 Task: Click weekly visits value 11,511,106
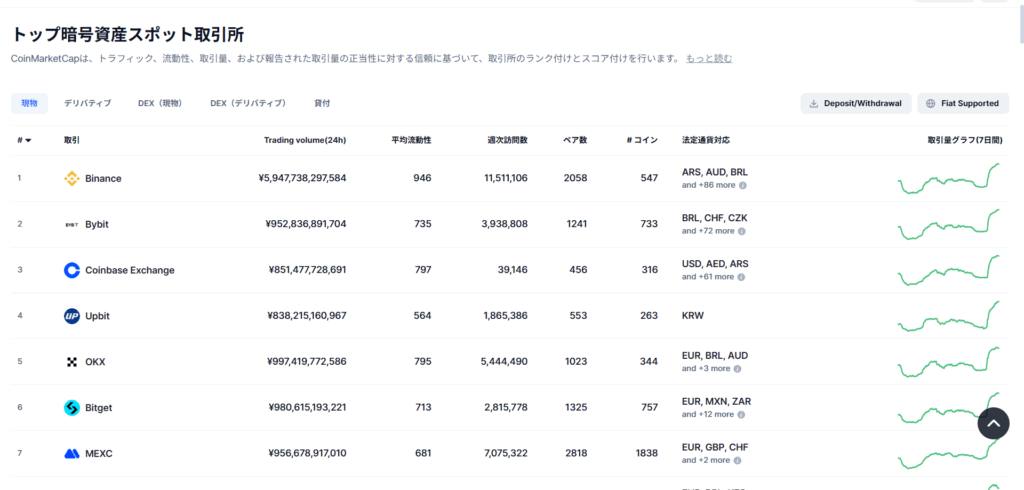pos(506,178)
